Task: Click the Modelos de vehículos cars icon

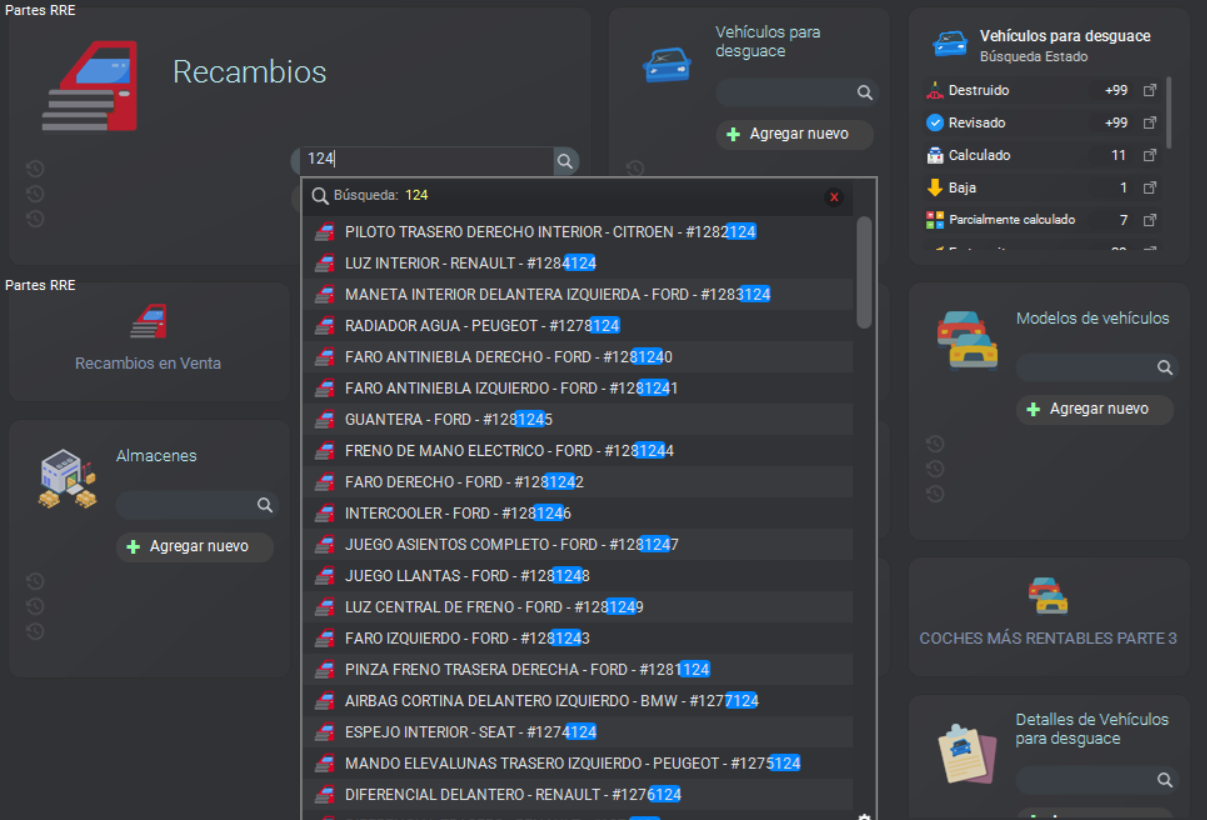Action: 966,339
